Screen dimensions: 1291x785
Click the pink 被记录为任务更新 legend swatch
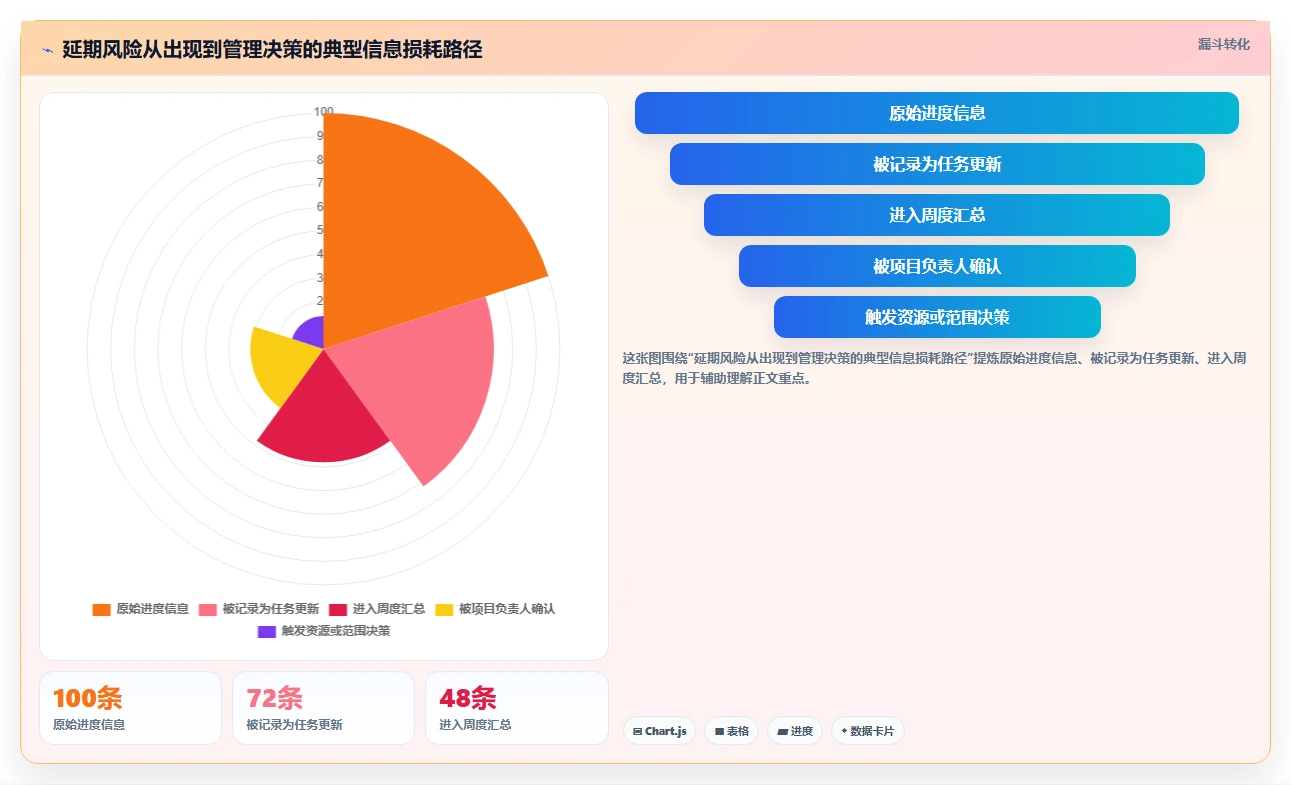point(208,609)
